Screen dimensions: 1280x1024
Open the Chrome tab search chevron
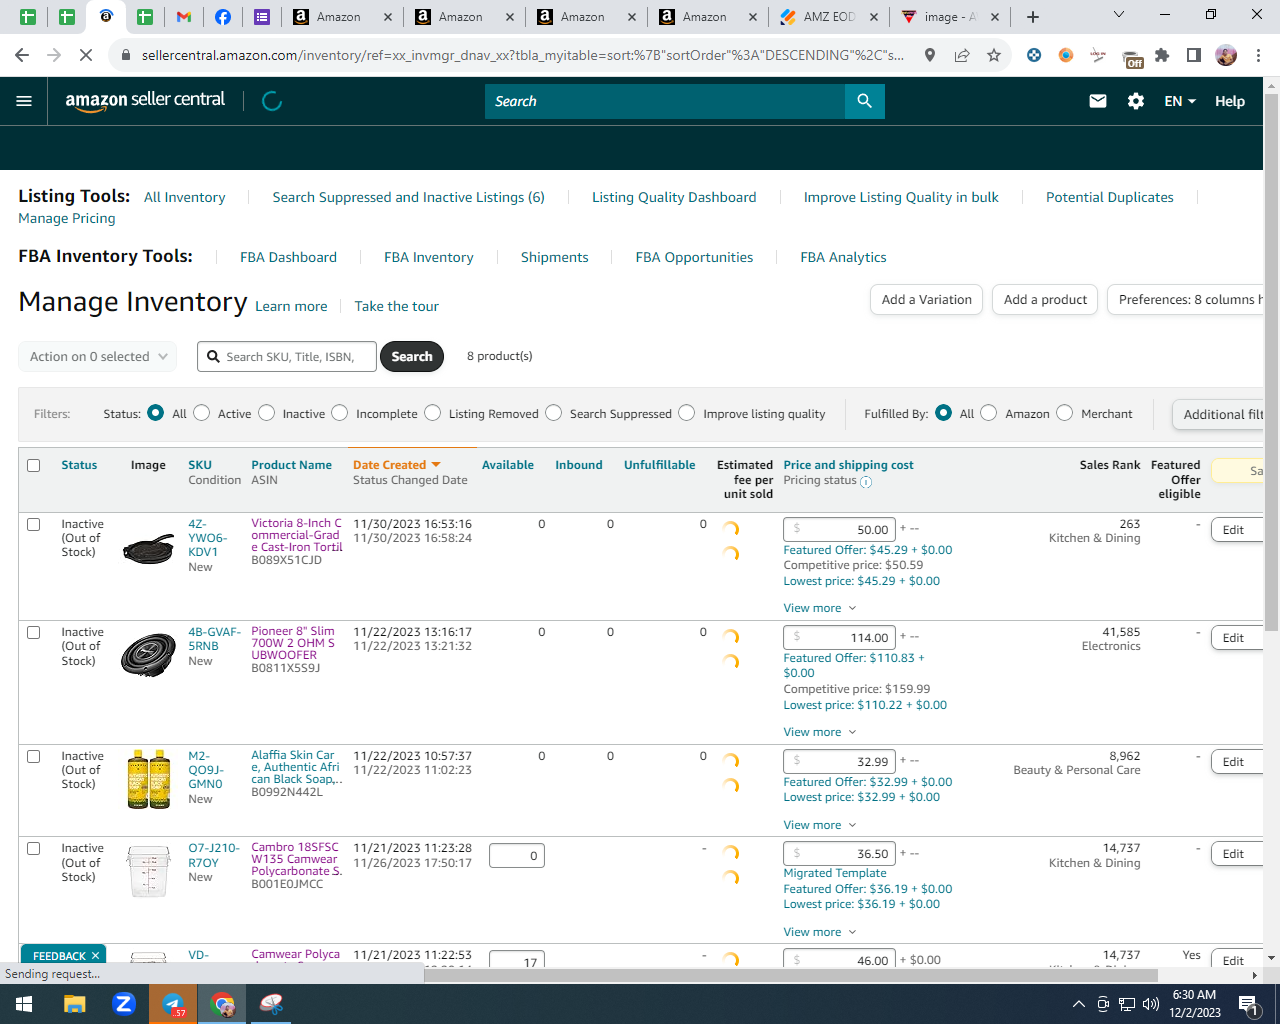pos(1119,15)
